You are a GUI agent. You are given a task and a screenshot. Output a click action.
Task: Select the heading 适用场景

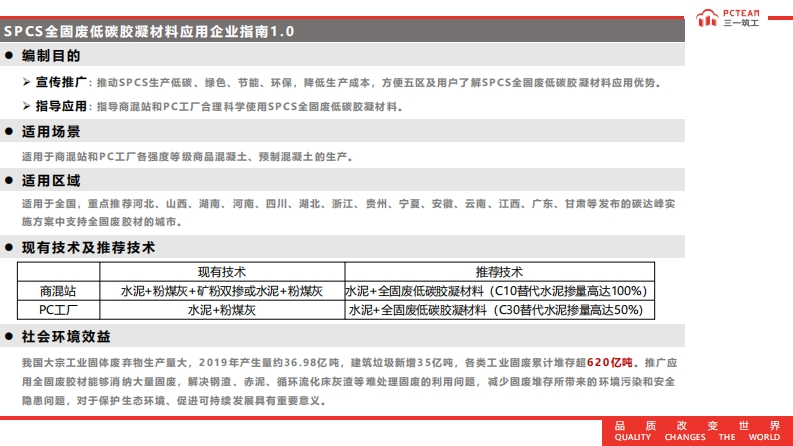pos(51,131)
